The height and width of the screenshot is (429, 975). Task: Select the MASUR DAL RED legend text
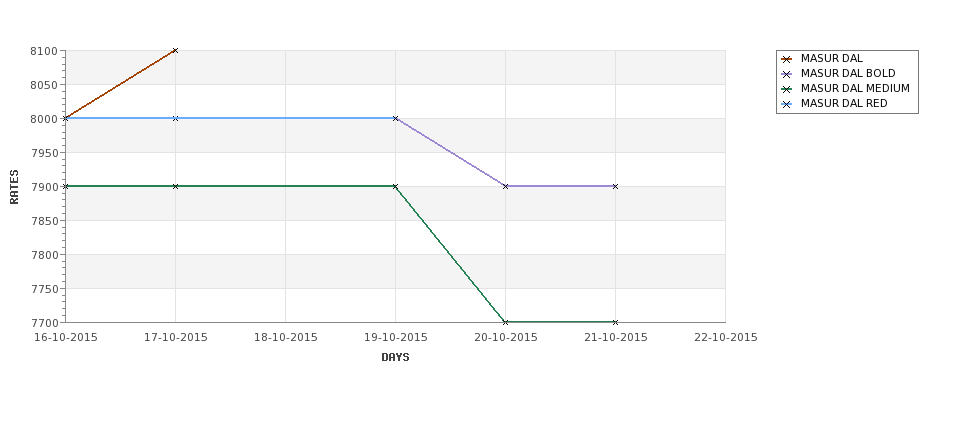click(x=844, y=103)
